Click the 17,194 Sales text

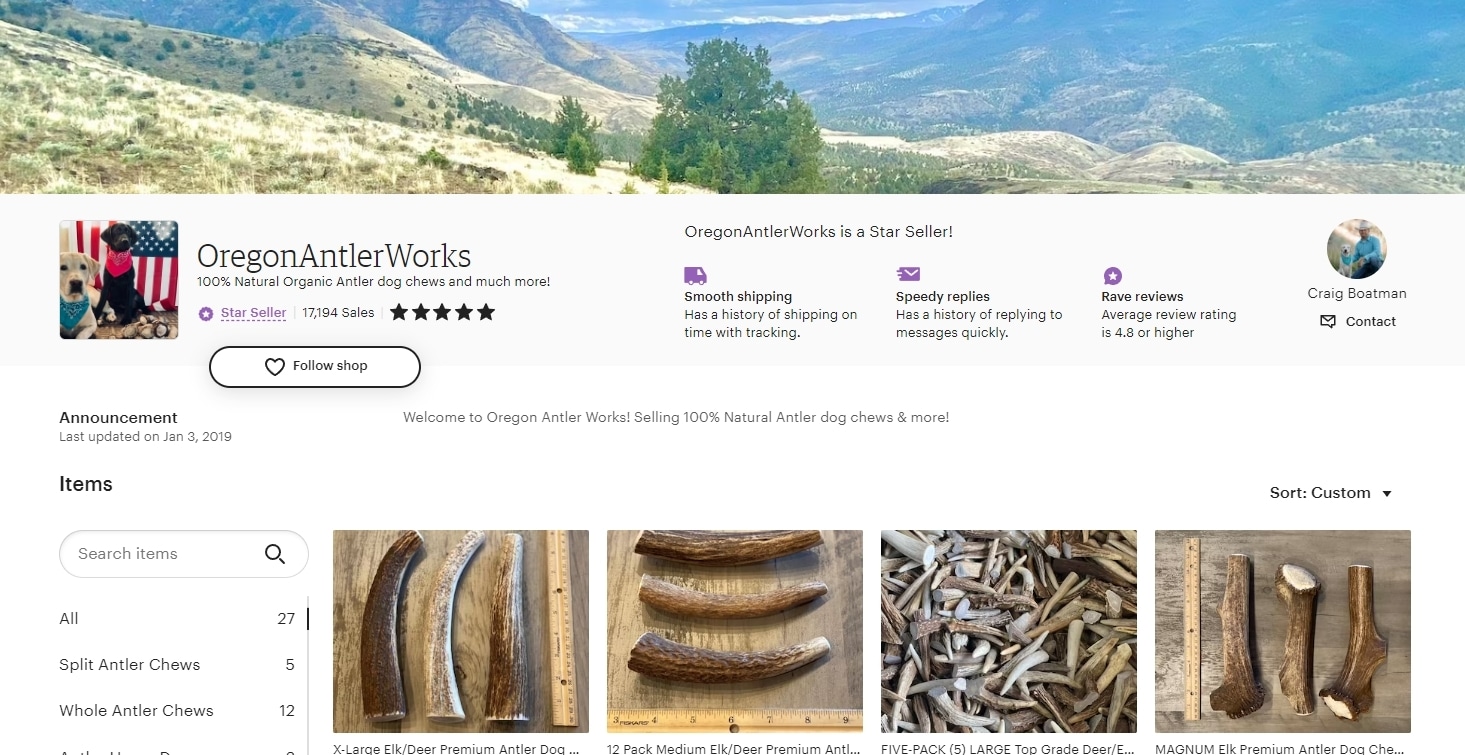[x=338, y=313]
